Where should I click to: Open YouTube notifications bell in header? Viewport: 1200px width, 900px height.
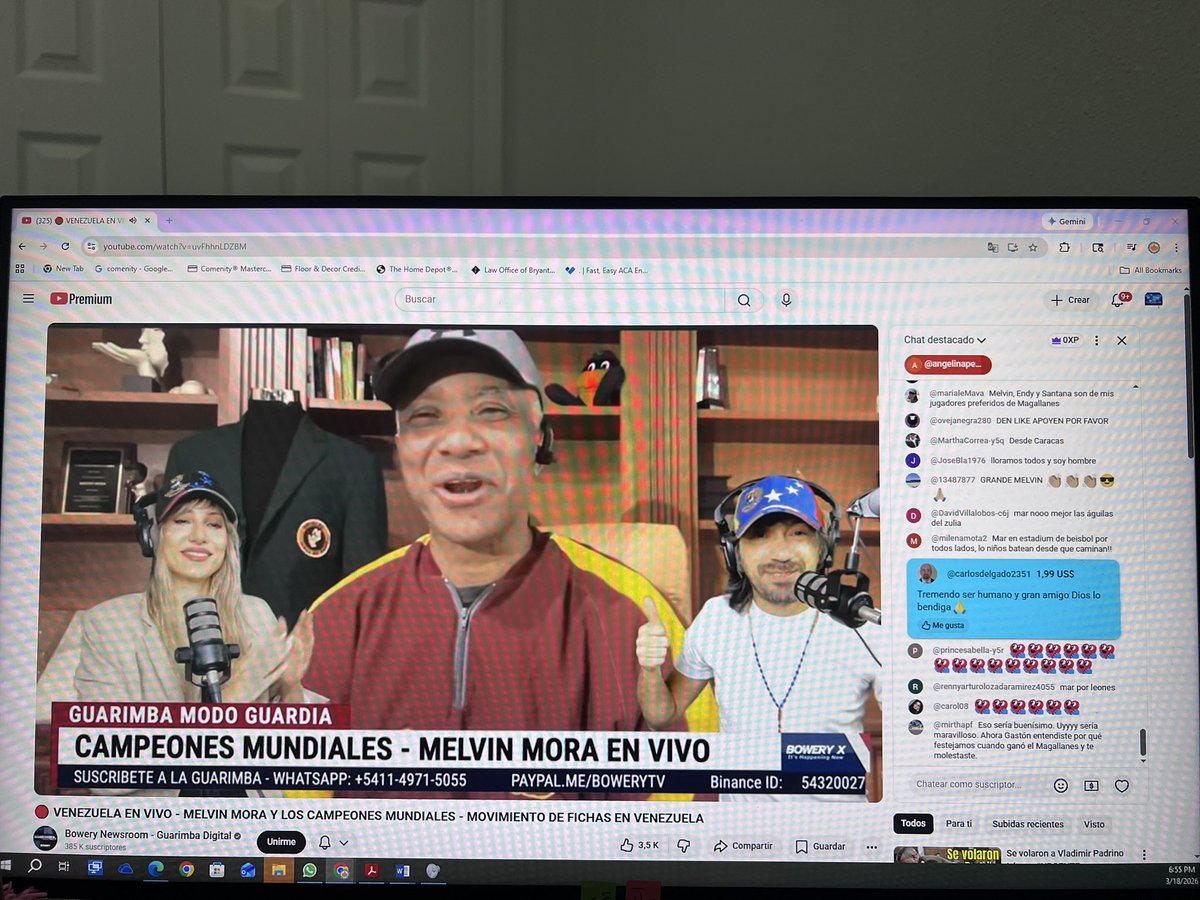(1120, 300)
